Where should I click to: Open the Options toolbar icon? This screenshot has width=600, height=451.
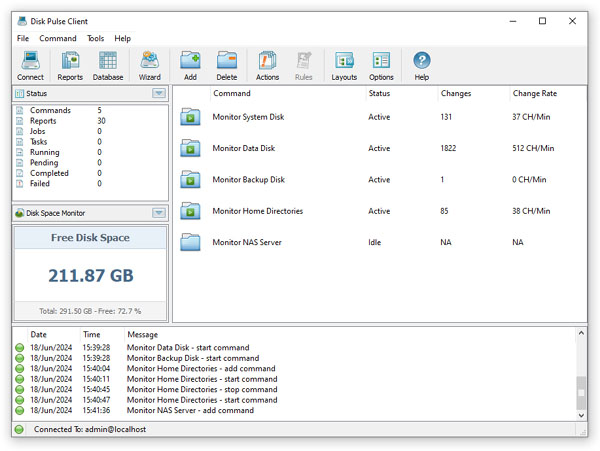(x=381, y=61)
